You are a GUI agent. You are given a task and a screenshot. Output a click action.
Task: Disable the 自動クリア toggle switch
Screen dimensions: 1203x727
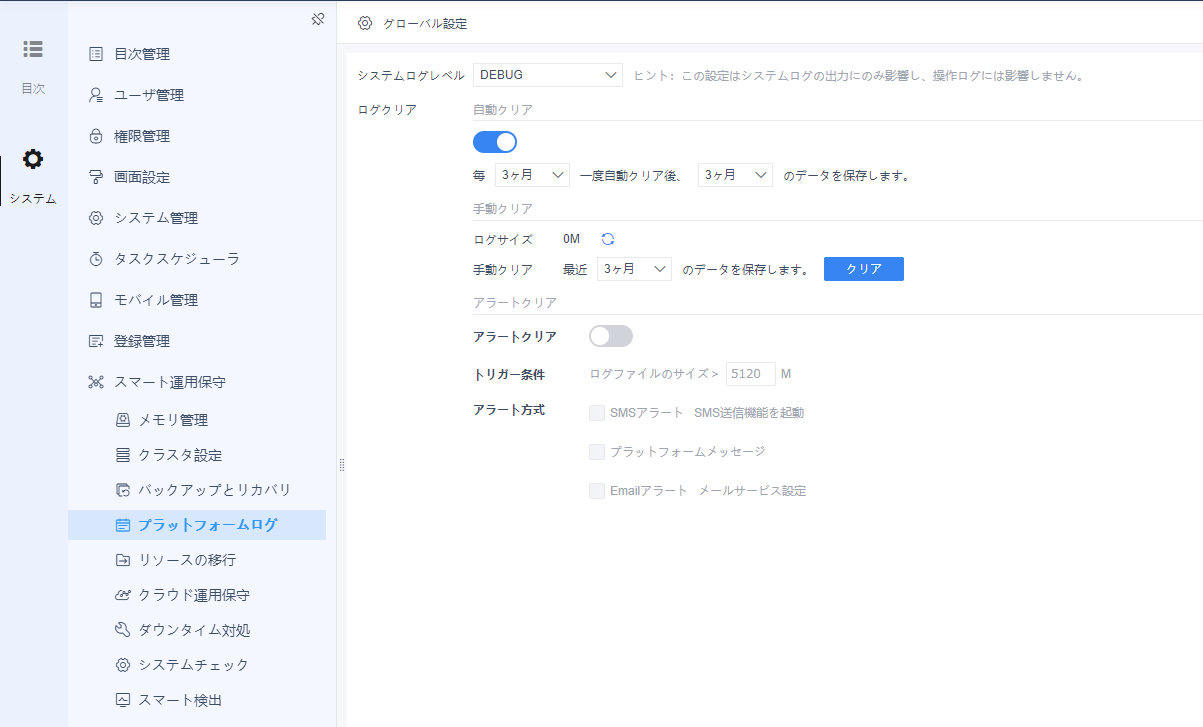tap(495, 142)
